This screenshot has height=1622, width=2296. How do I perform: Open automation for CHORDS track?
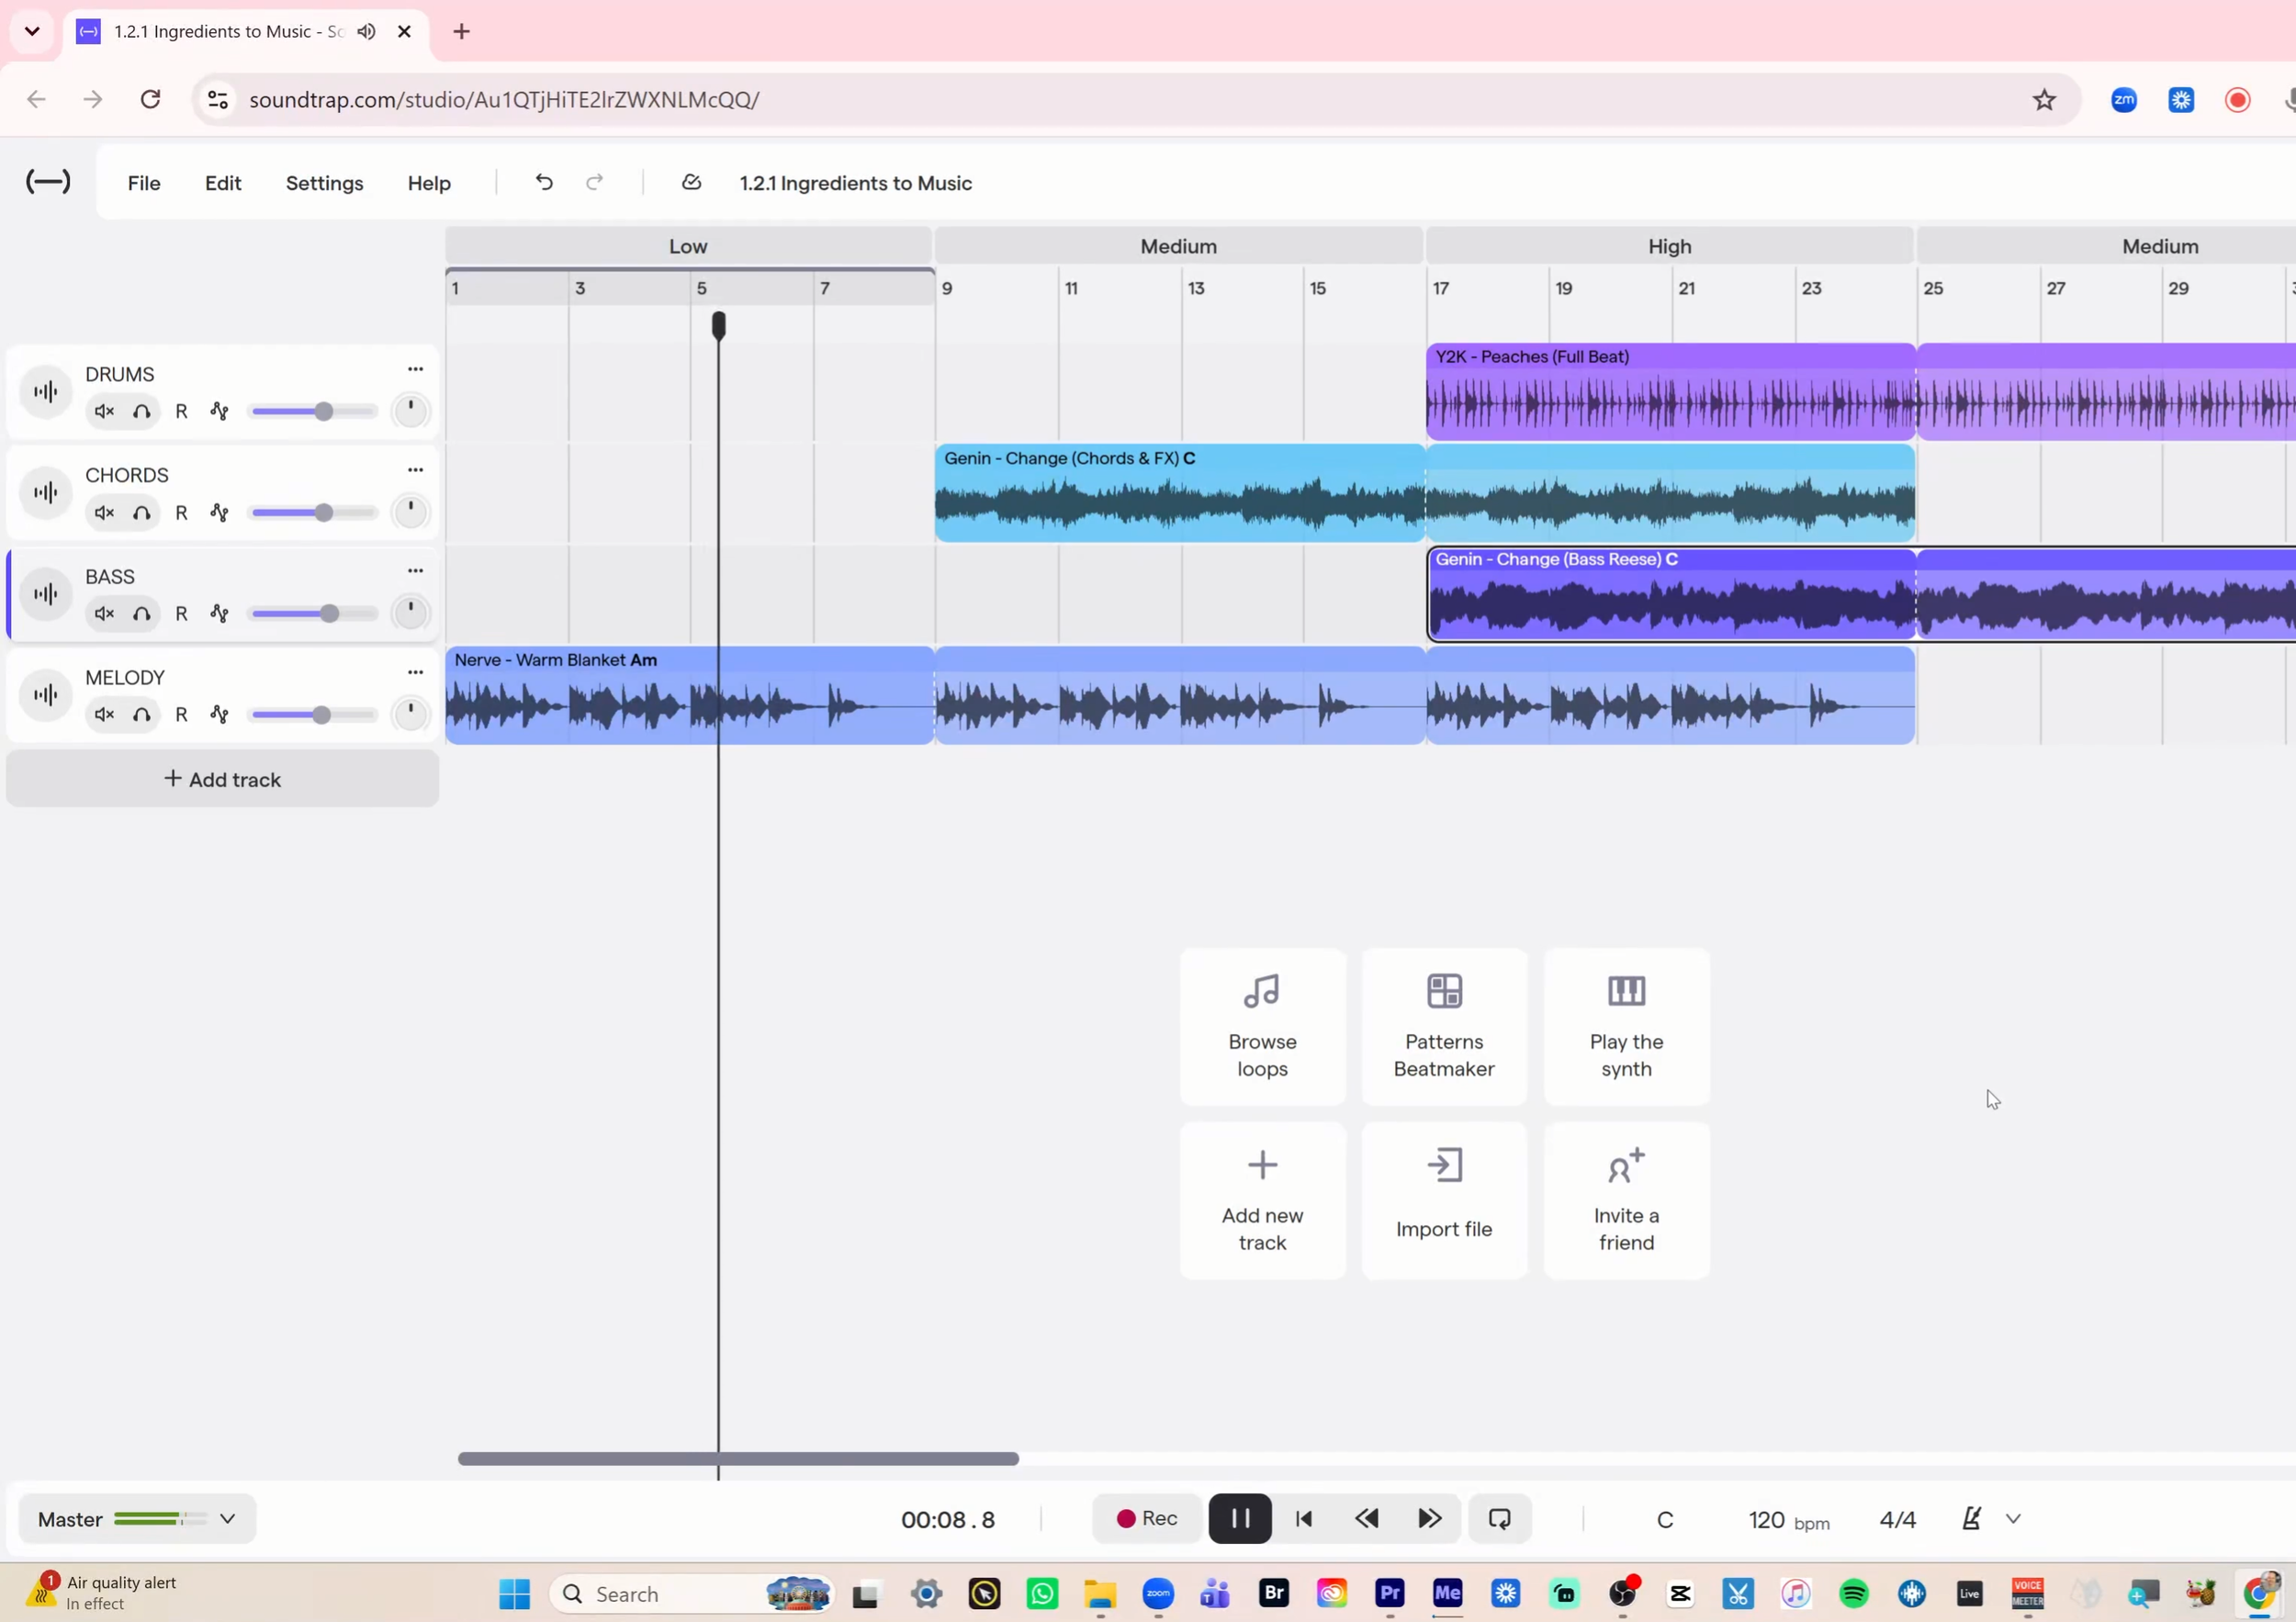coord(219,513)
